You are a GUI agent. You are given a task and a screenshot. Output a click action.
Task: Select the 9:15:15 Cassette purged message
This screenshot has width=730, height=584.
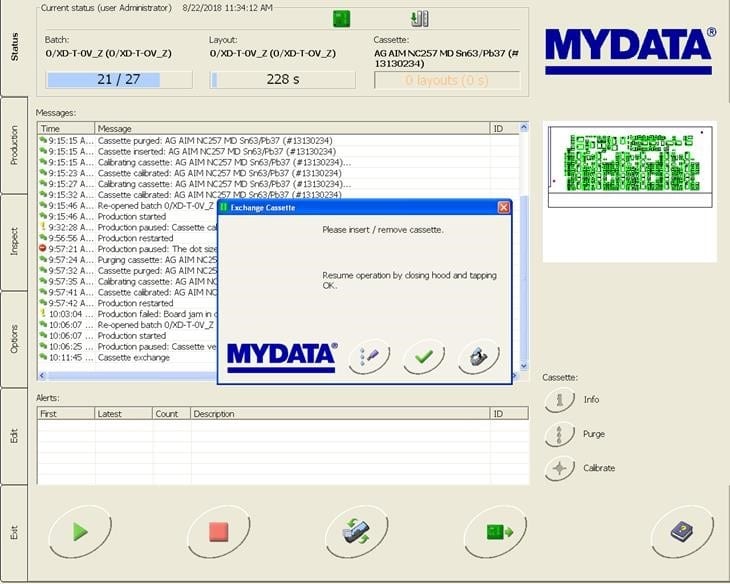278,141
